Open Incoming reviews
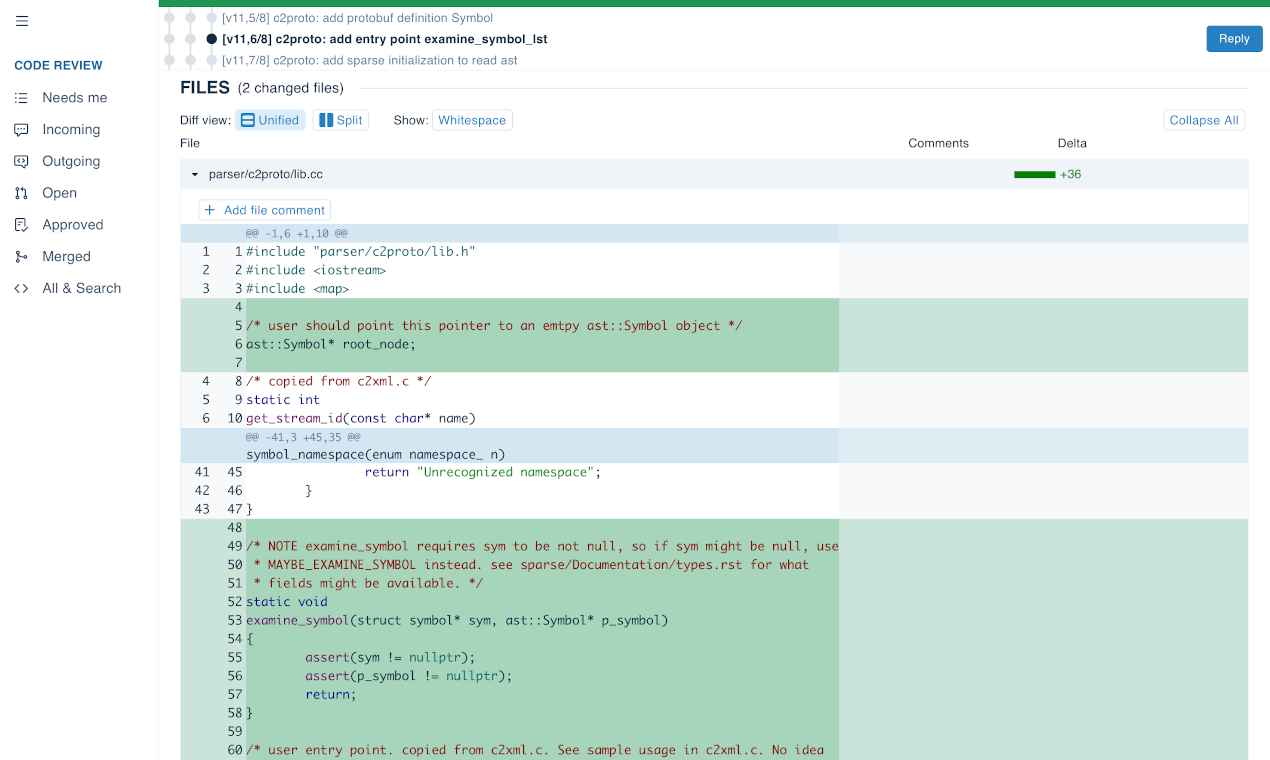This screenshot has height=760, width=1270. [x=71, y=130]
